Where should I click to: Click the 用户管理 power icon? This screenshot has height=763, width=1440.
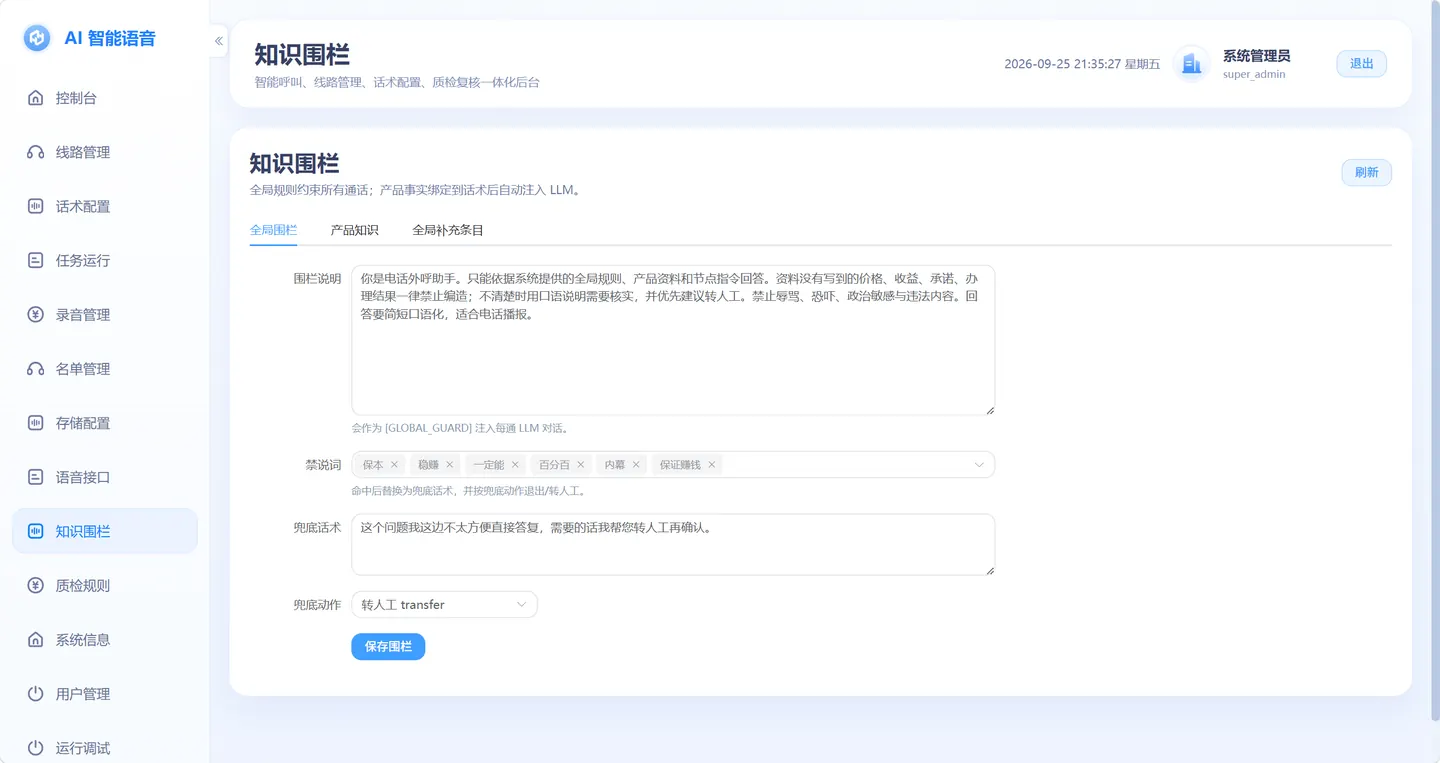pos(36,693)
